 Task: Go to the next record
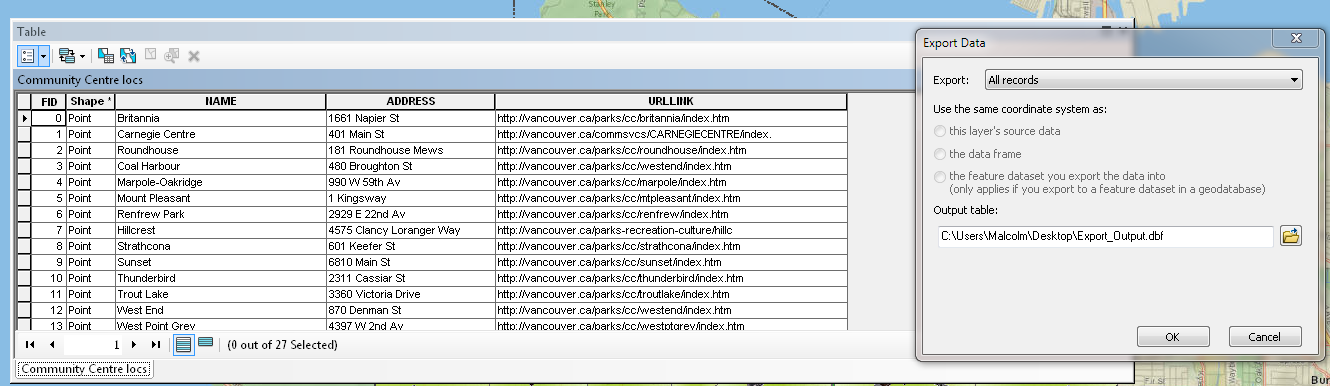click(x=135, y=345)
